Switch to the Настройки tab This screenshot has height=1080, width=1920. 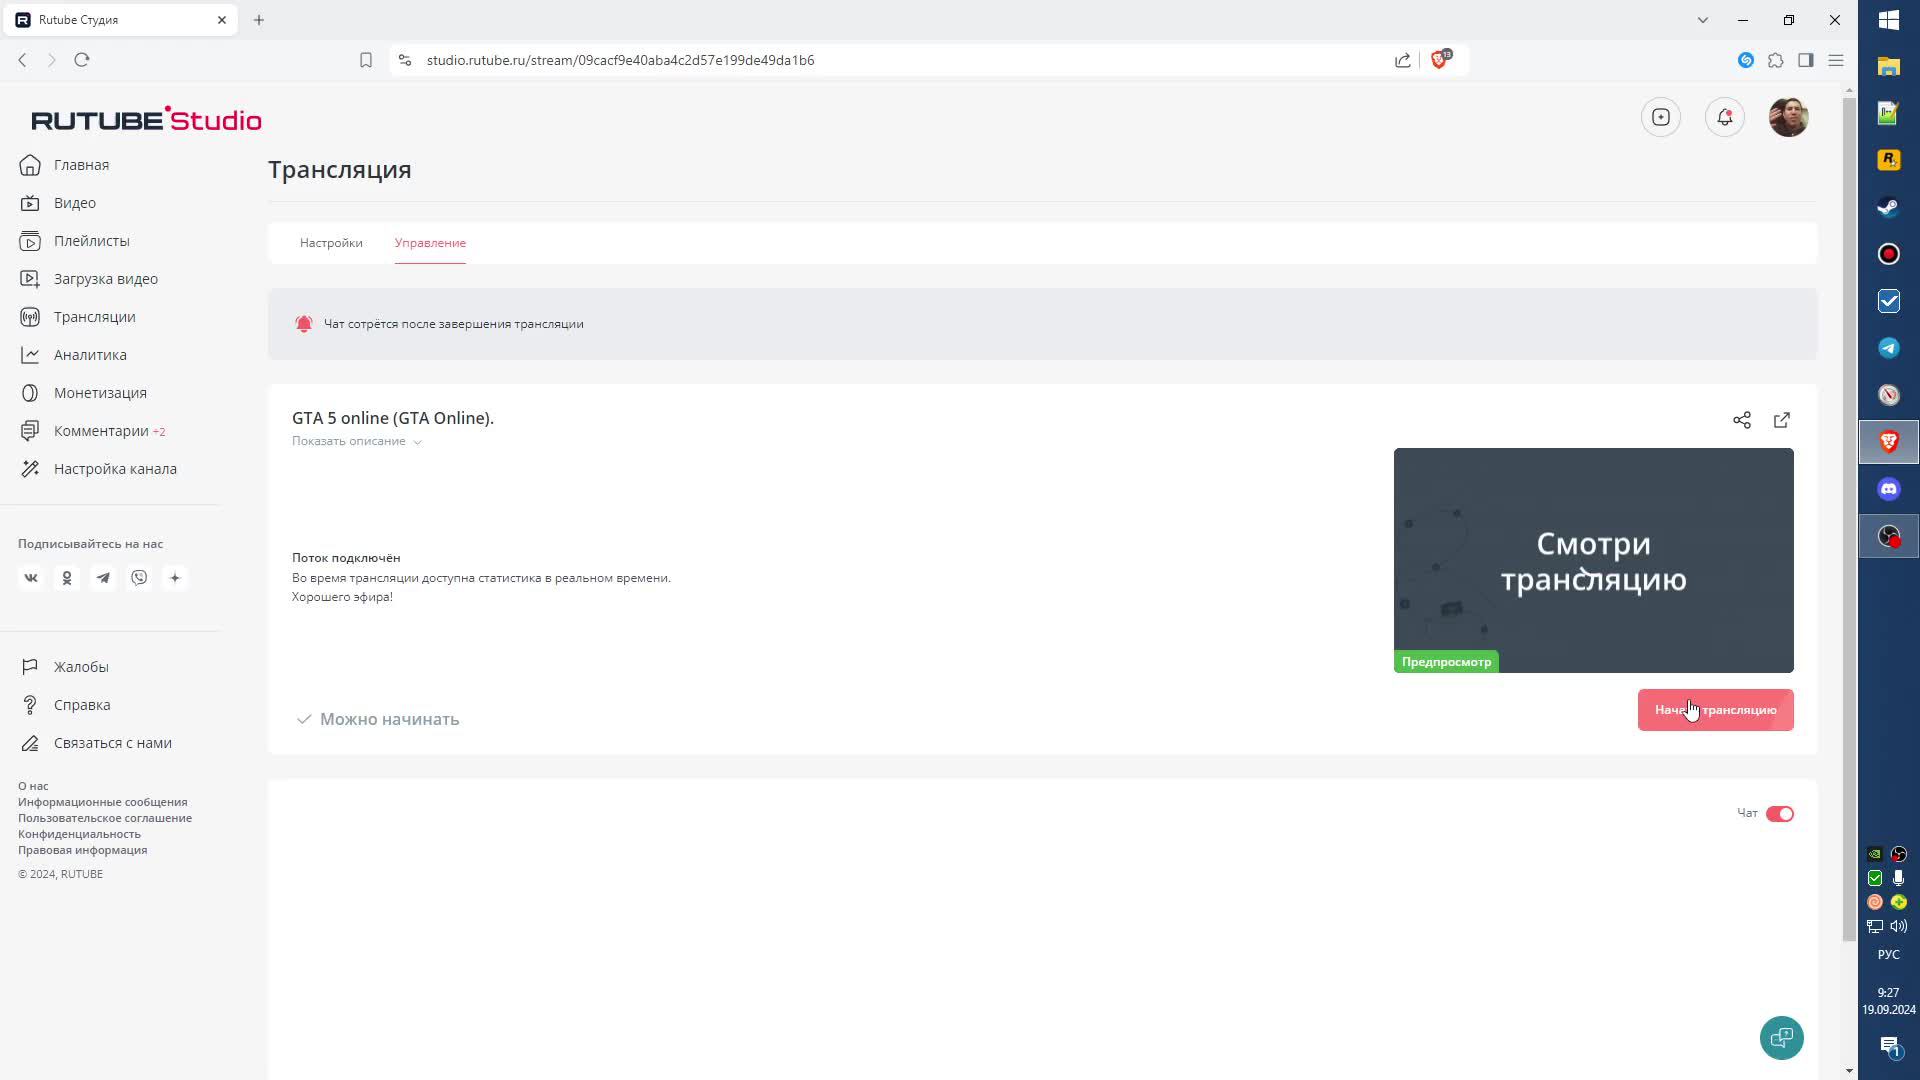[x=331, y=243]
